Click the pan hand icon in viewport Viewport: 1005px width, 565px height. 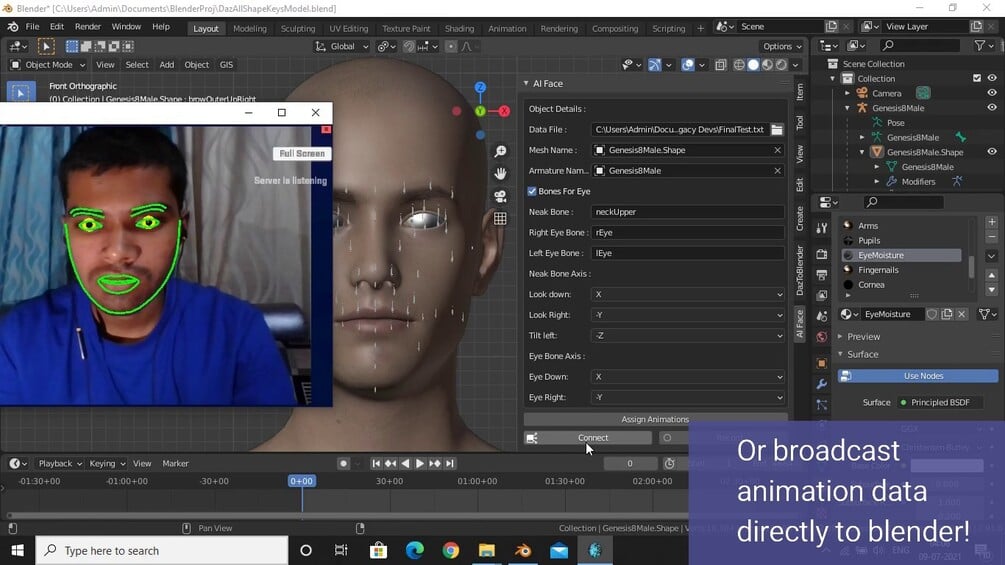(x=500, y=173)
